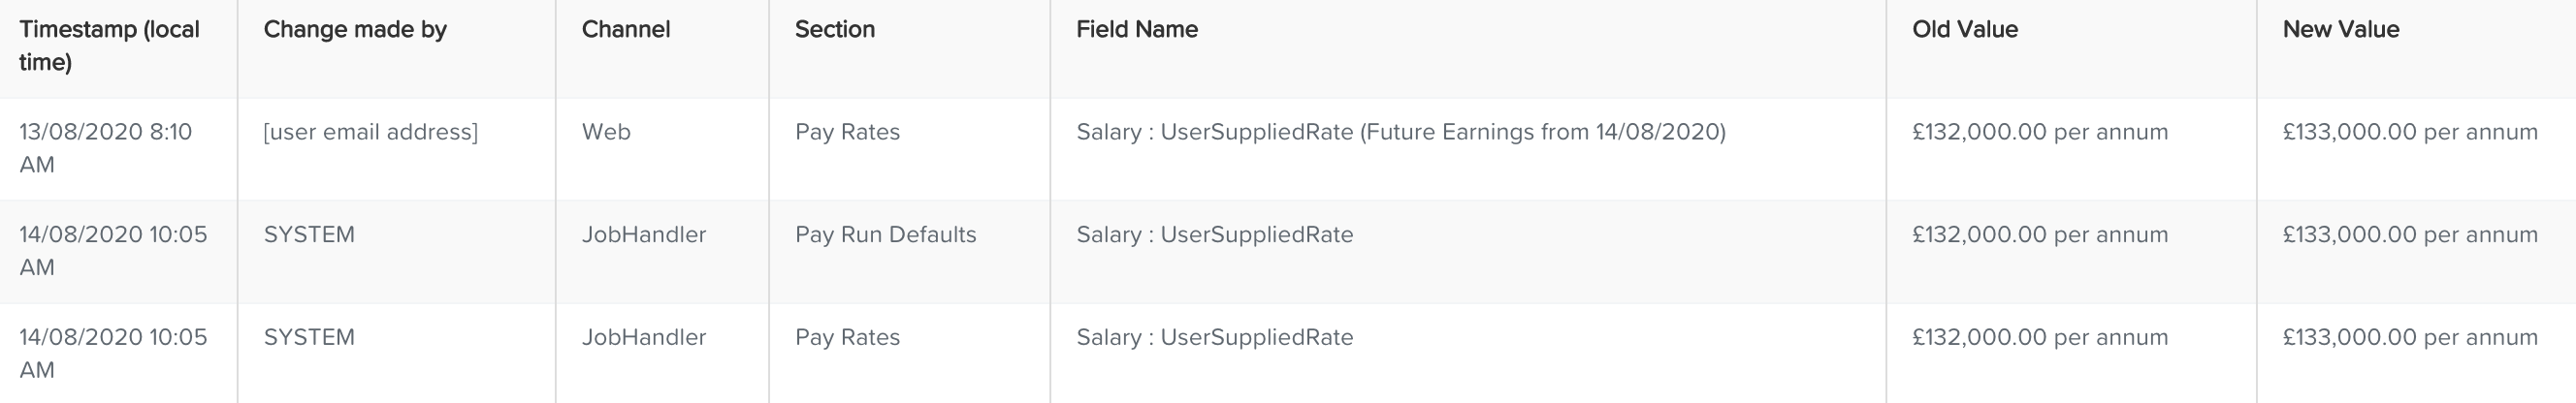Viewport: 2576px width, 403px height.
Task: Click the Pay Run Defaults section cell
Action: (885, 234)
